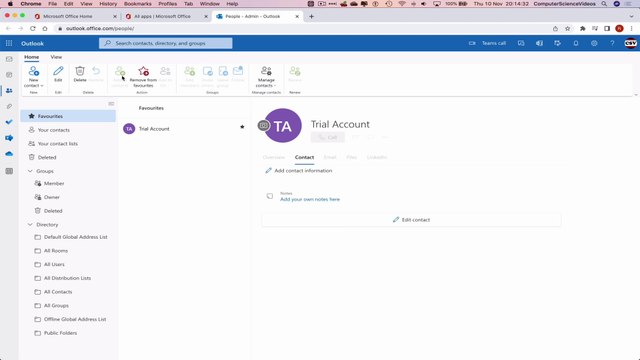
Task: Toggle favourite star on Trial Account row
Action: [x=242, y=127]
